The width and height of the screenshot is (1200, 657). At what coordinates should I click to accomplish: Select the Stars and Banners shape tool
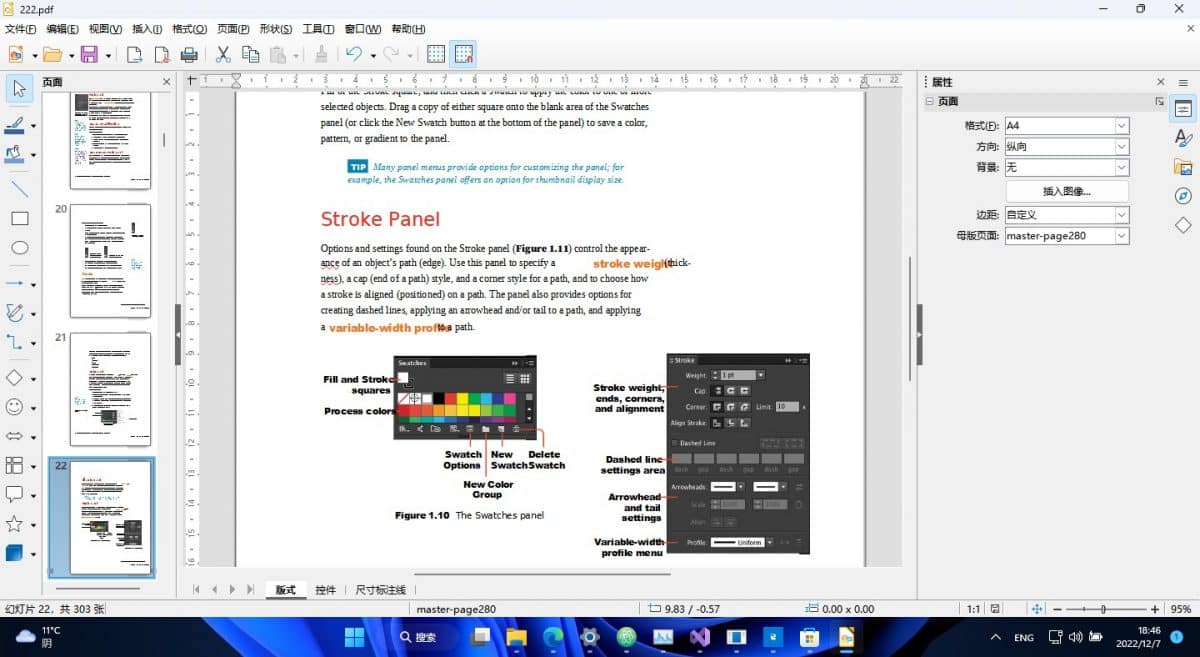(x=14, y=523)
